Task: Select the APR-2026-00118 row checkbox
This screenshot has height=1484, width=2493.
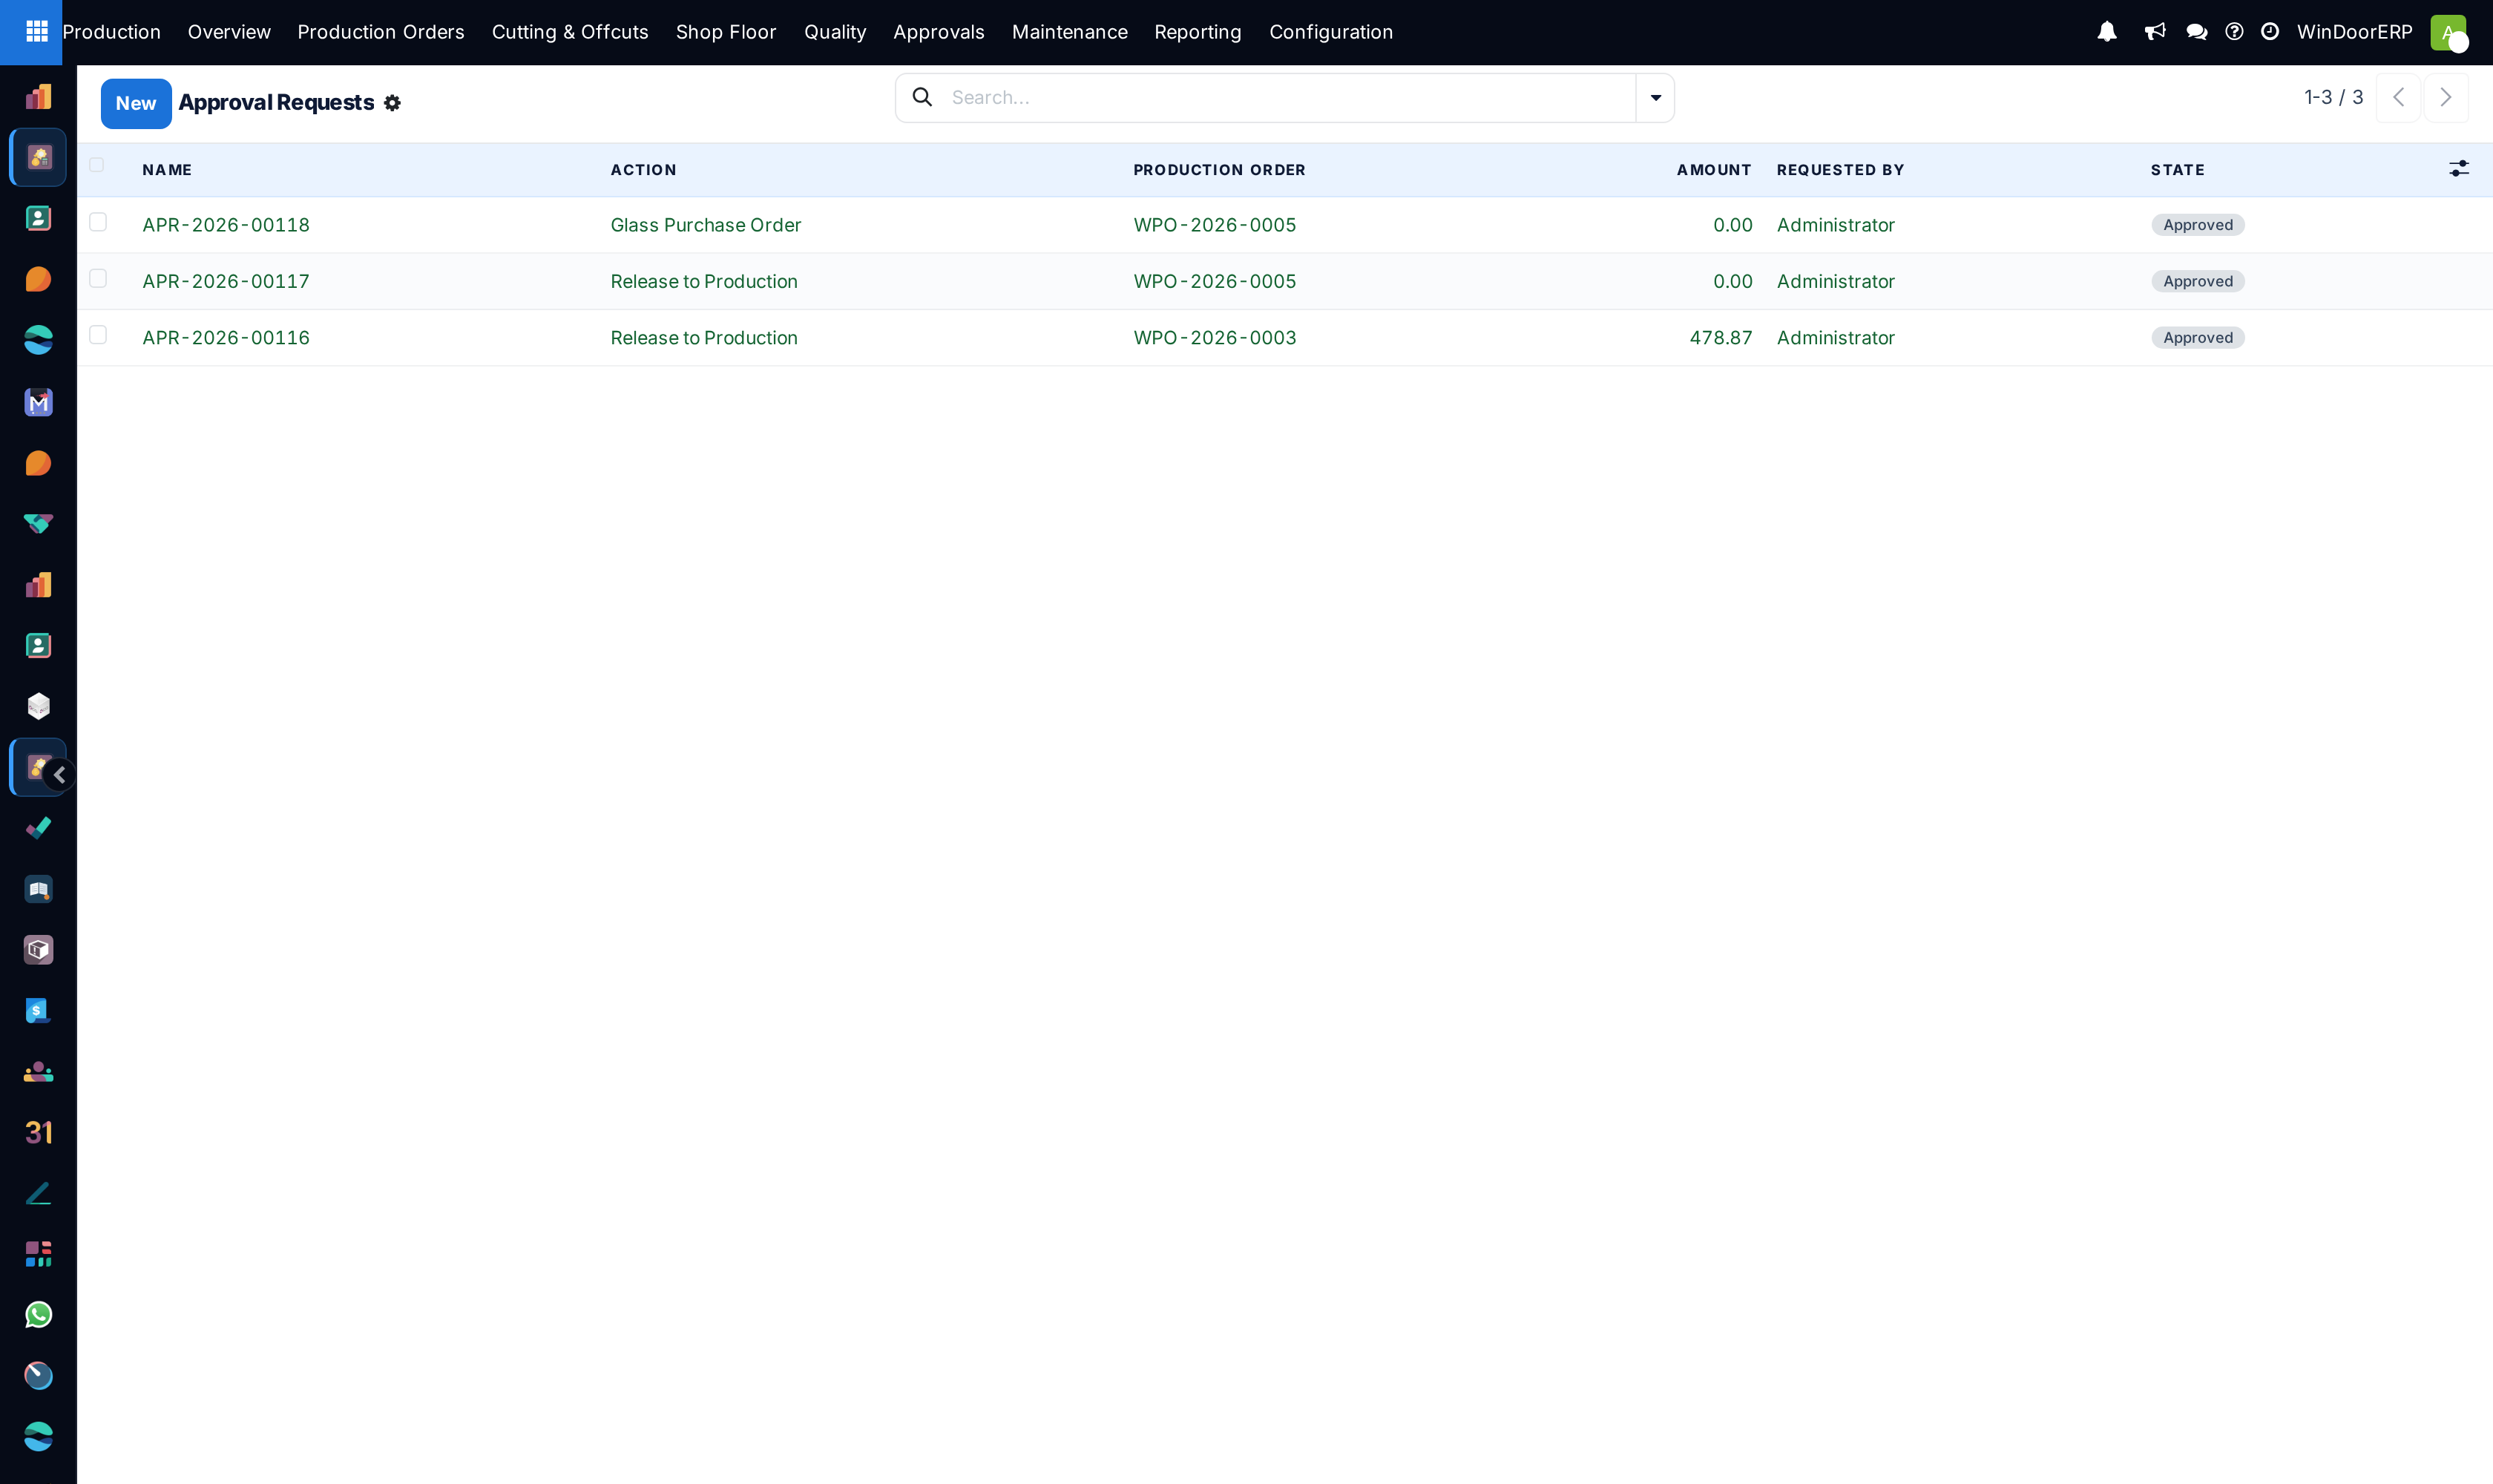Action: pos(98,222)
